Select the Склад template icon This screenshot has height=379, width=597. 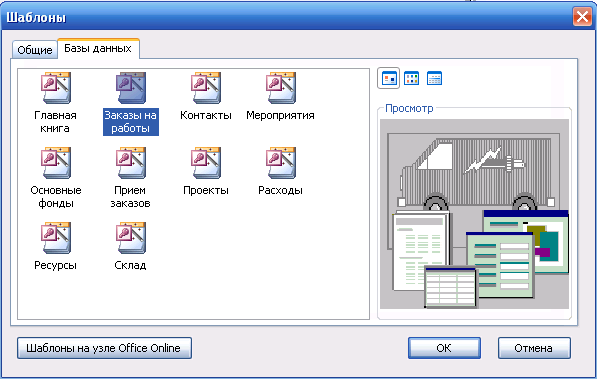(131, 238)
